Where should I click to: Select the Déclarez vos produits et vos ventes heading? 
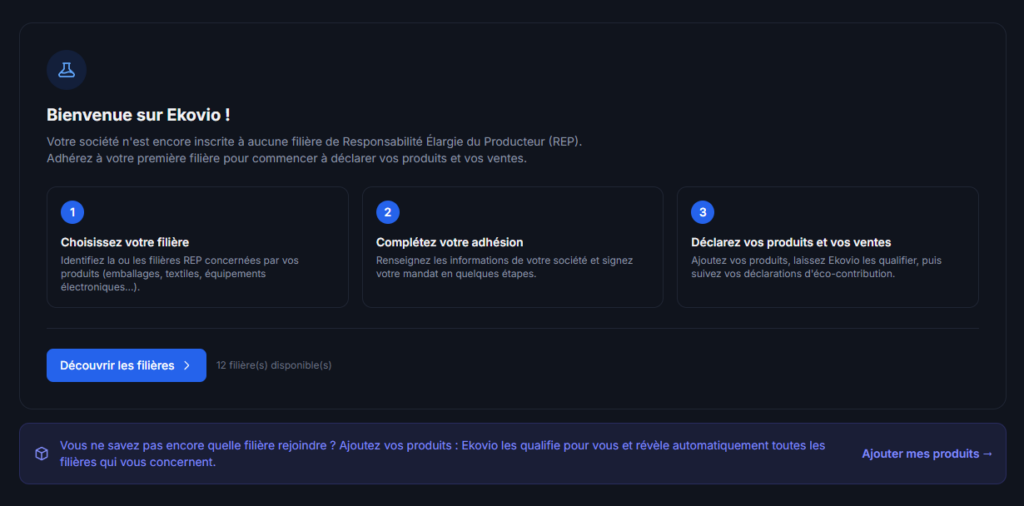tap(791, 242)
